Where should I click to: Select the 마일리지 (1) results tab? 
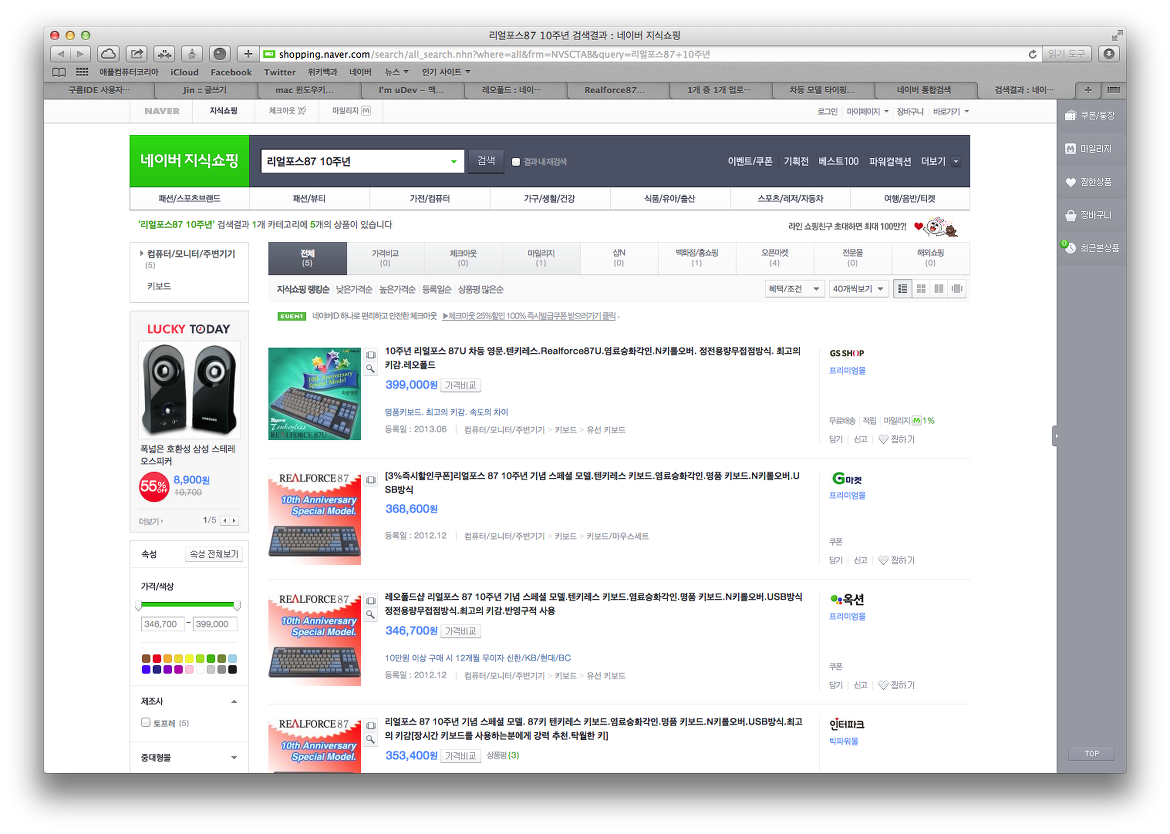pyautogui.click(x=541, y=258)
